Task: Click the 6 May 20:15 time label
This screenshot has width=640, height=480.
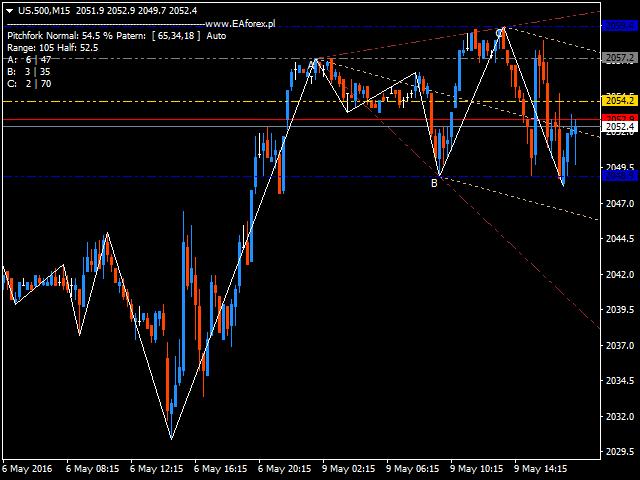Action: tap(284, 469)
